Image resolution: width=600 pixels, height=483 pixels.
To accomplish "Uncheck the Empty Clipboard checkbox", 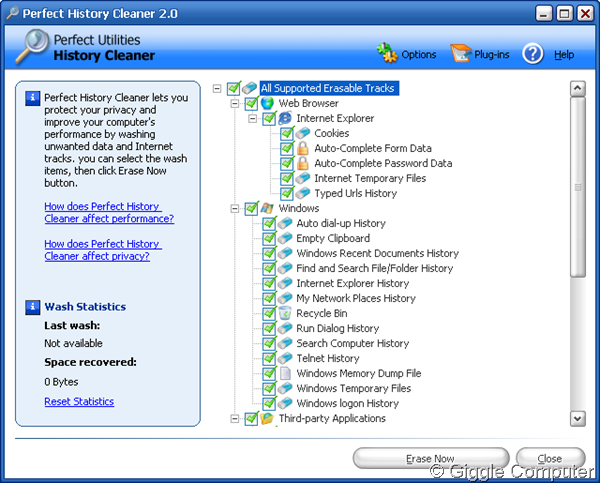I will (x=269, y=238).
